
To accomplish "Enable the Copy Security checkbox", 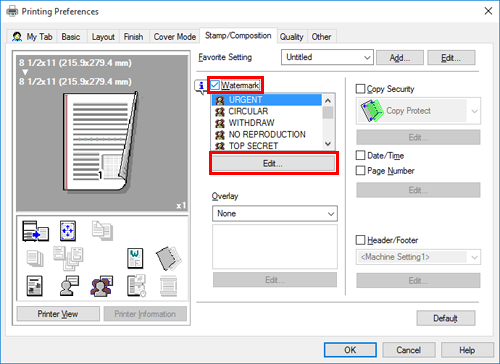I will tap(360, 89).
